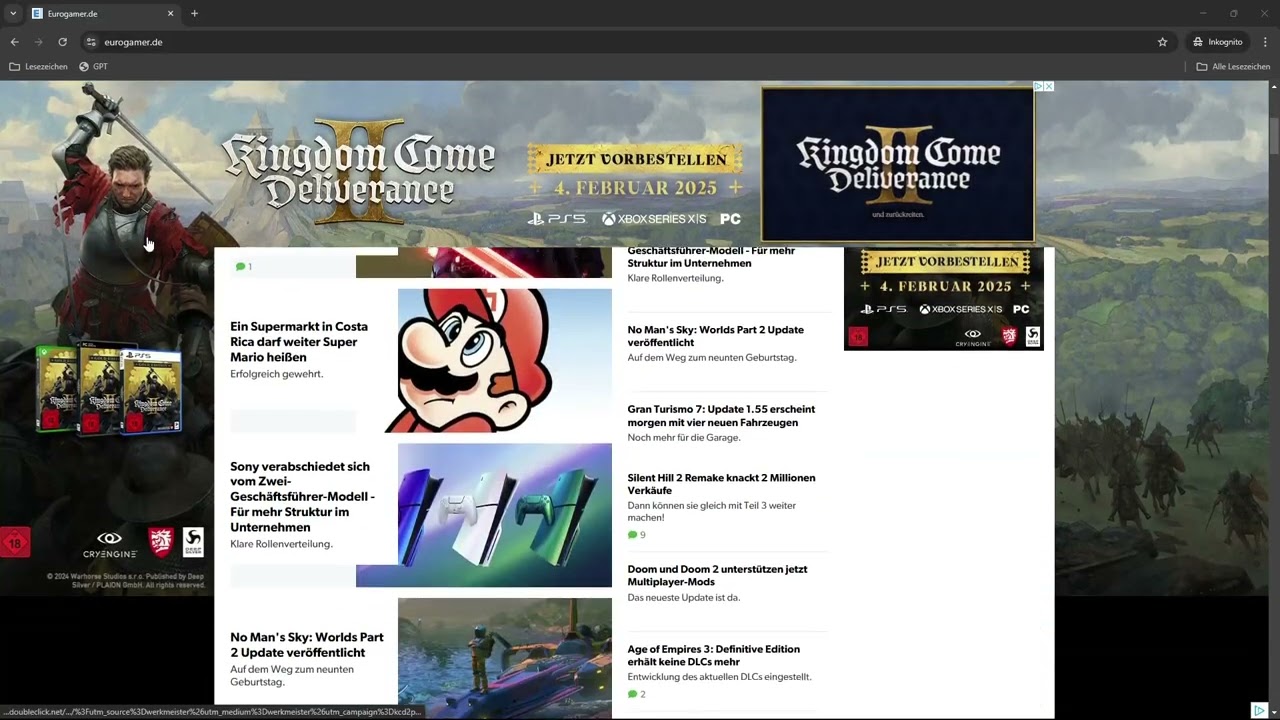
Task: Open the Chrome three-dot menu
Action: tap(1265, 42)
